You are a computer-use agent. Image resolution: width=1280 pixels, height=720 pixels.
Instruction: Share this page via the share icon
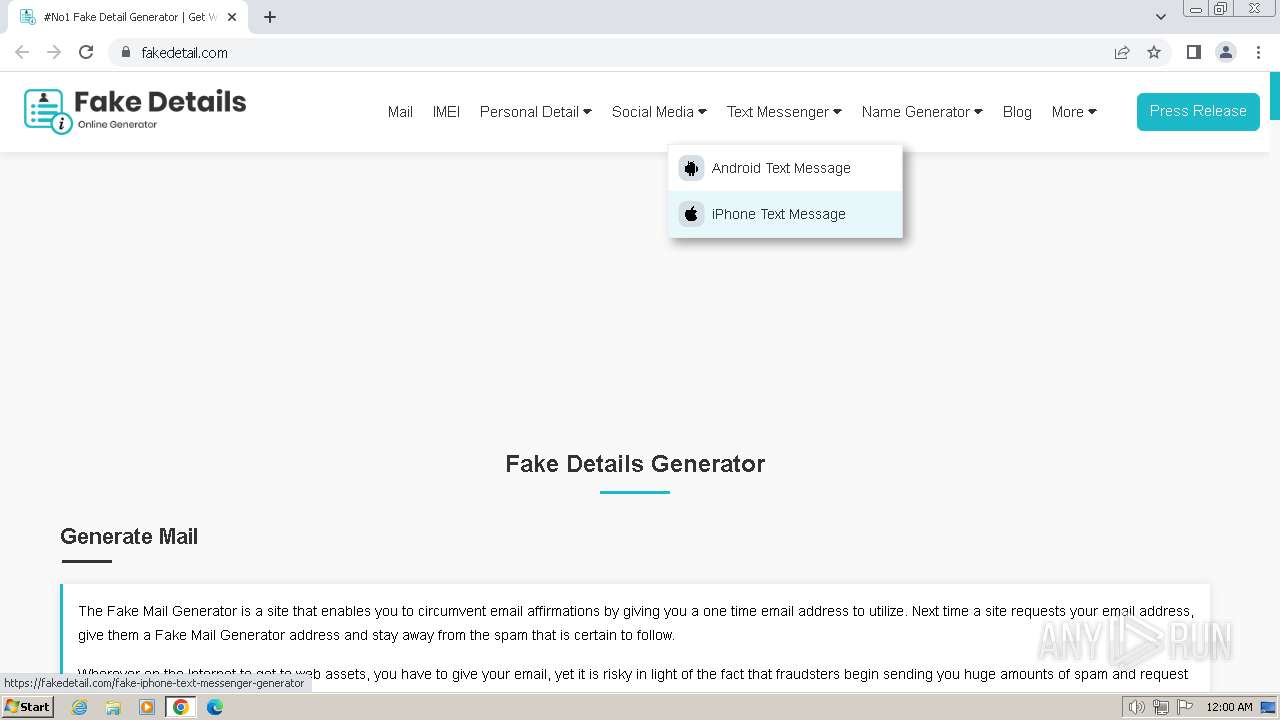click(1122, 52)
